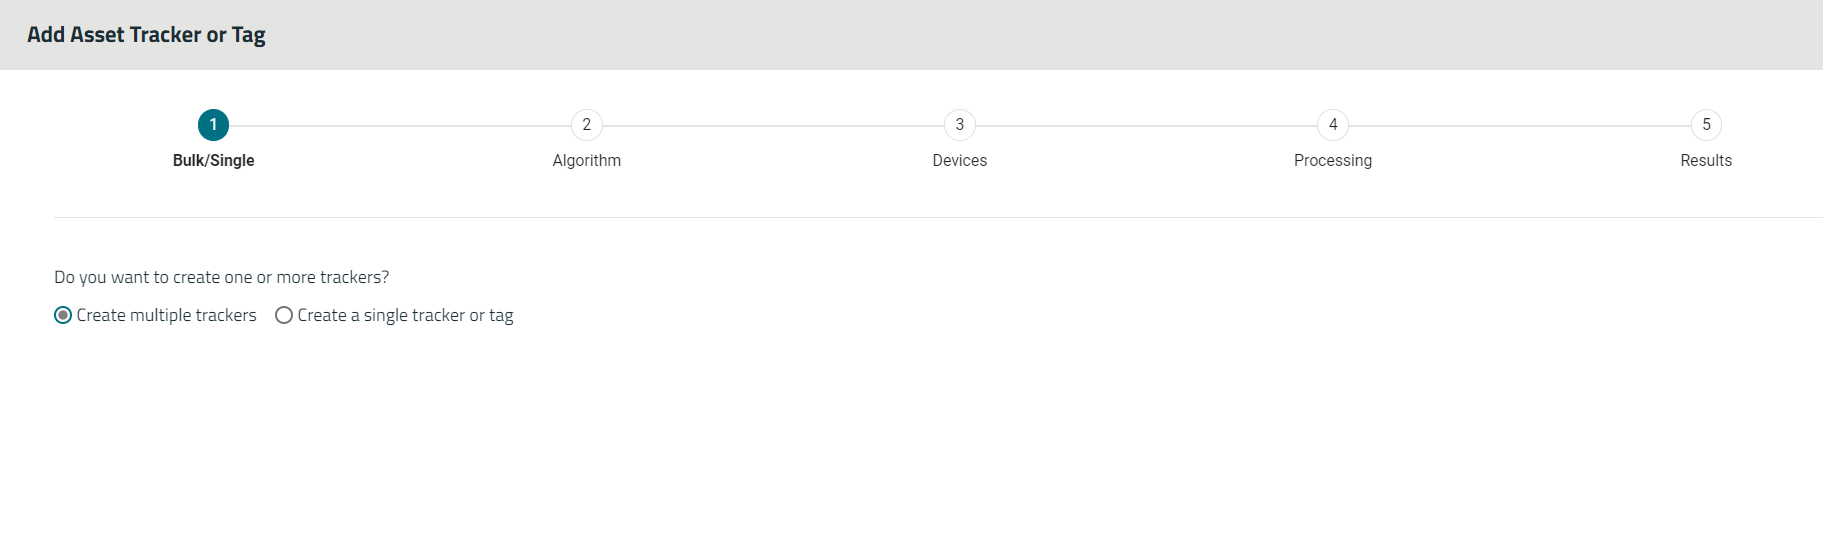Click connector line between steps 3 and 4
The image size is (1823, 539).
click(1146, 126)
